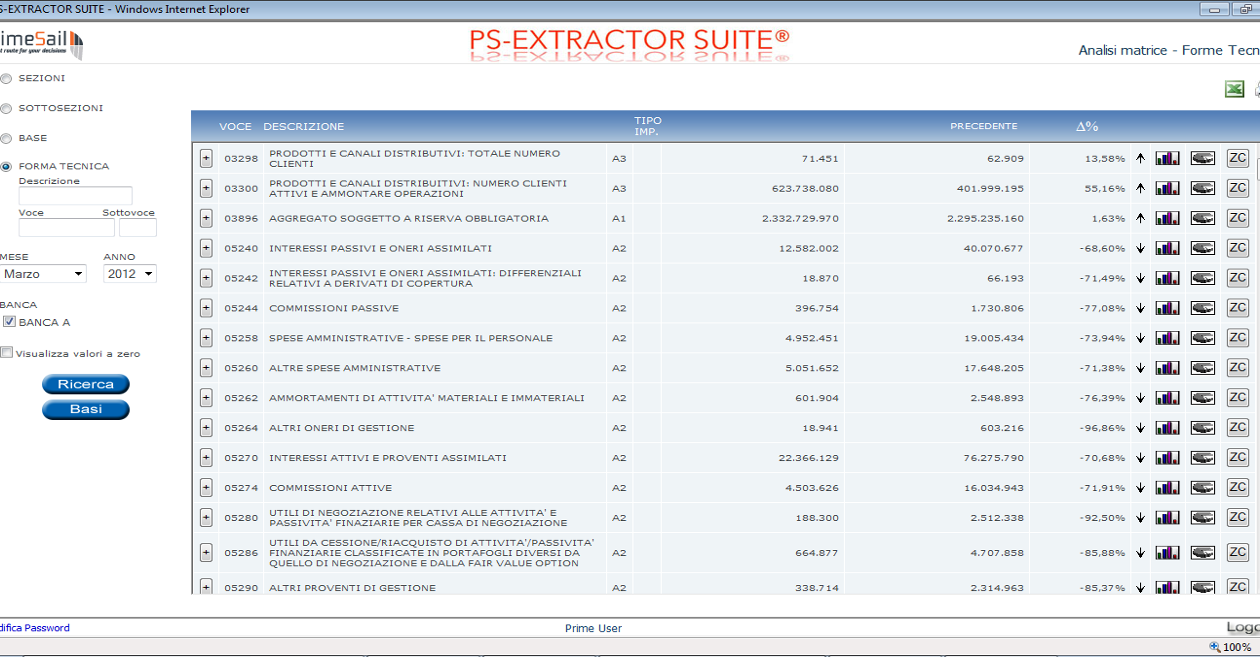Screen dimensions: 1260x658
Task: Open bar chart for voce 05258
Action: pyautogui.click(x=1167, y=338)
